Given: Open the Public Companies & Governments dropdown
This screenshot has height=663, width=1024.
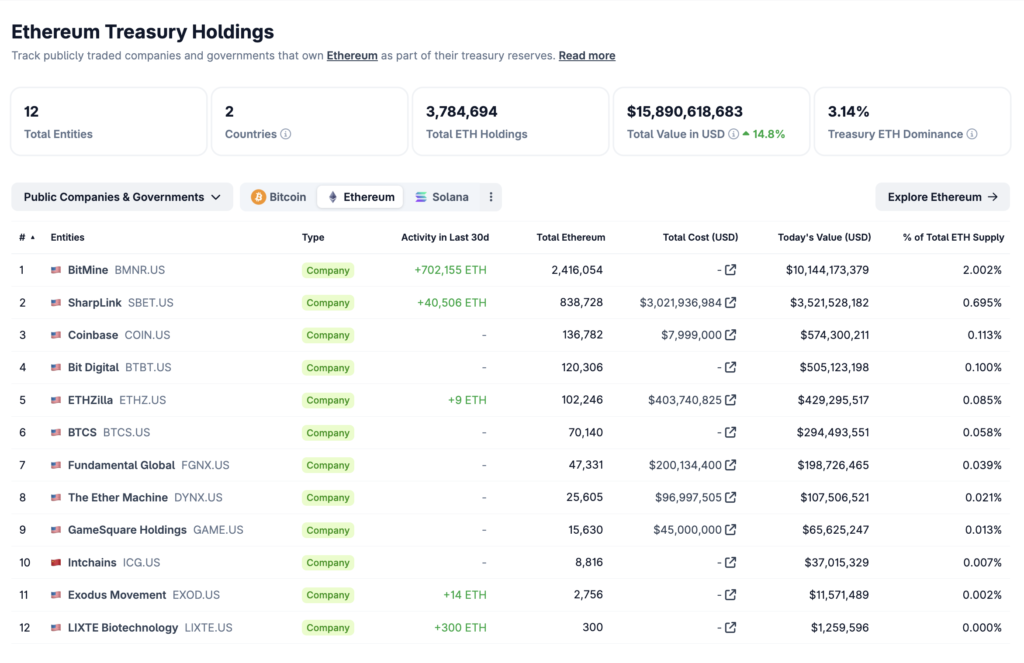Looking at the screenshot, I should click(x=122, y=197).
